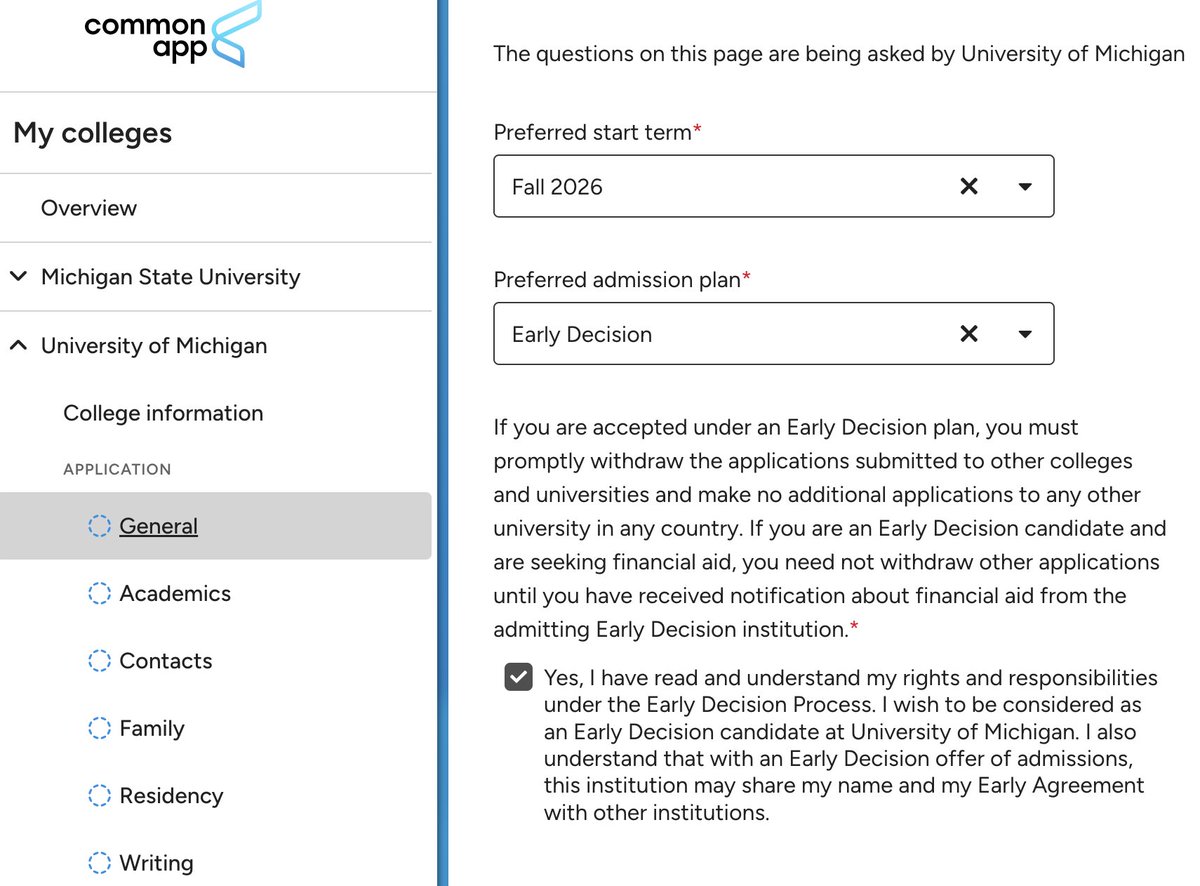Go to the Academics section
The height and width of the screenshot is (886, 1200).
pyautogui.click(x=175, y=593)
